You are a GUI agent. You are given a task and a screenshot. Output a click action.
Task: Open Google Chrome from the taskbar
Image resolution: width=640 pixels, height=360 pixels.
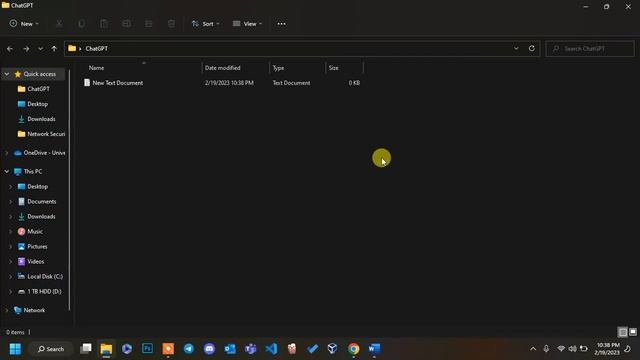[x=353, y=349]
